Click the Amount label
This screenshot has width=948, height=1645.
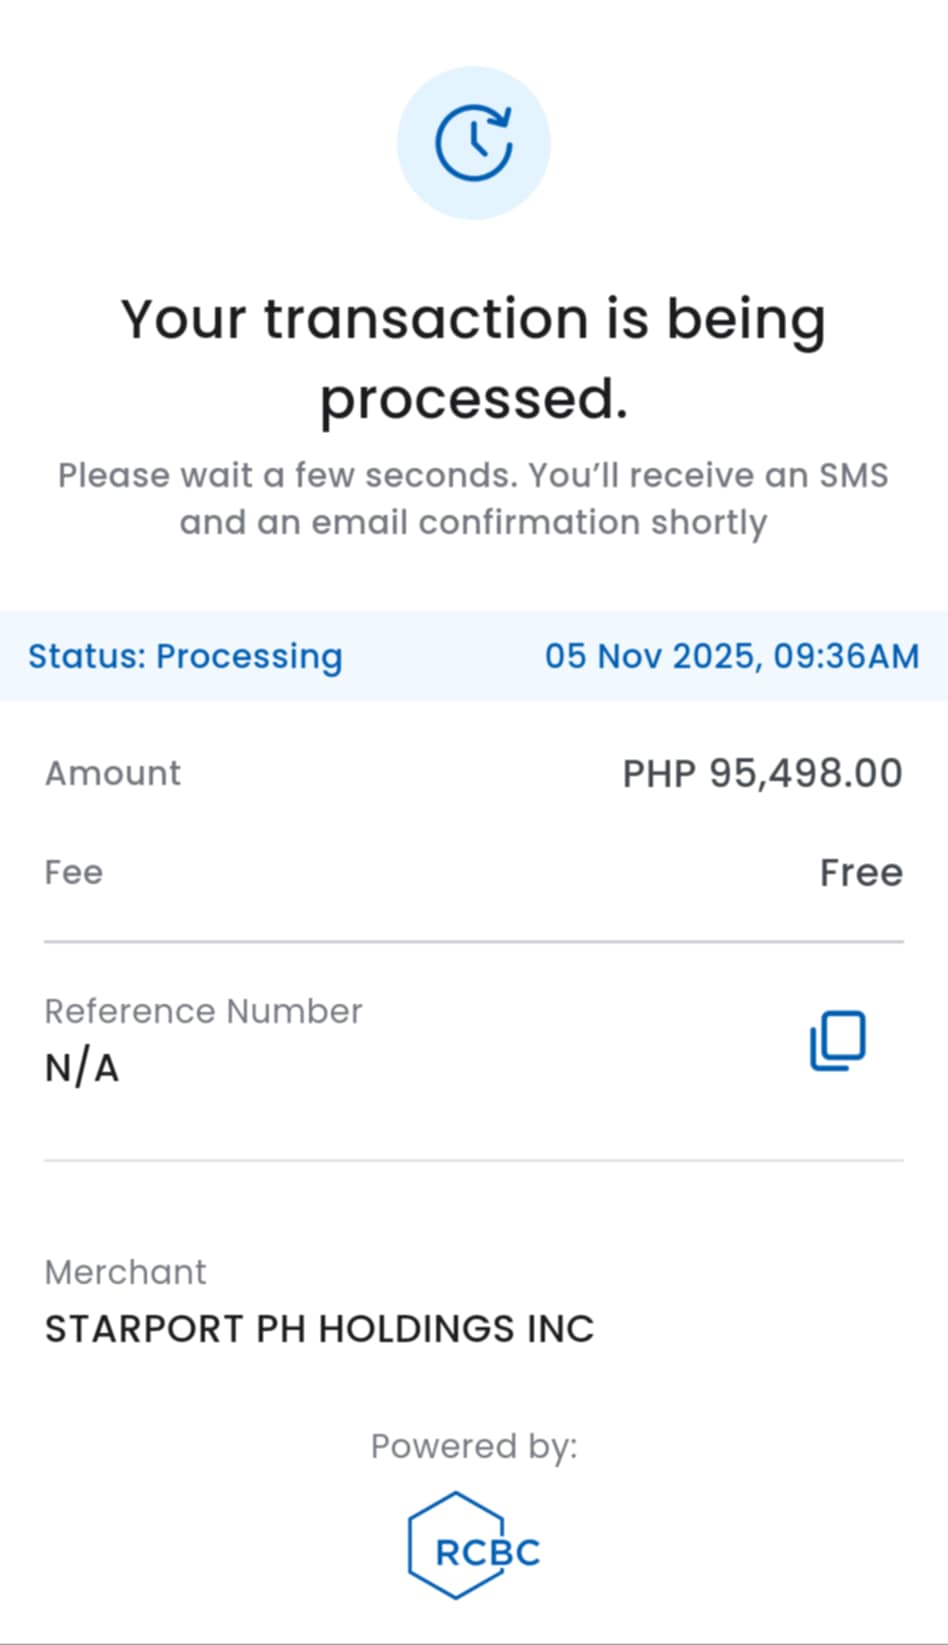point(113,773)
